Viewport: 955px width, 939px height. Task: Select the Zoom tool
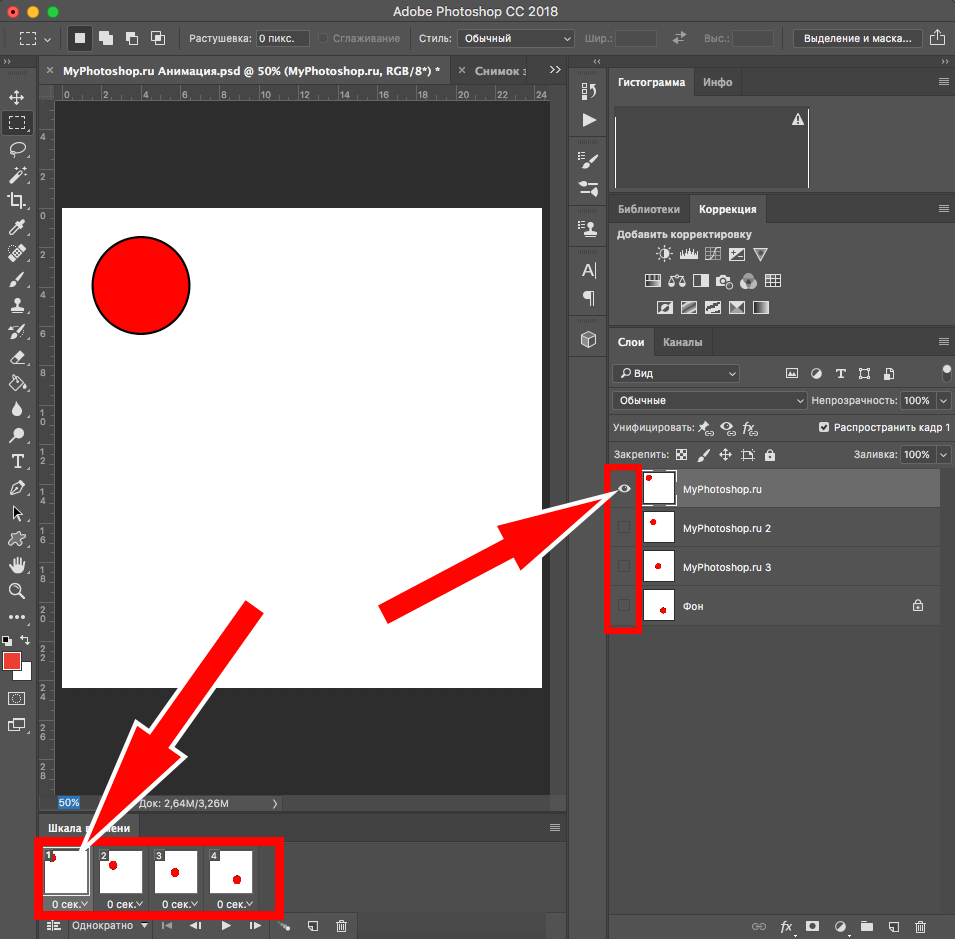tap(17, 591)
